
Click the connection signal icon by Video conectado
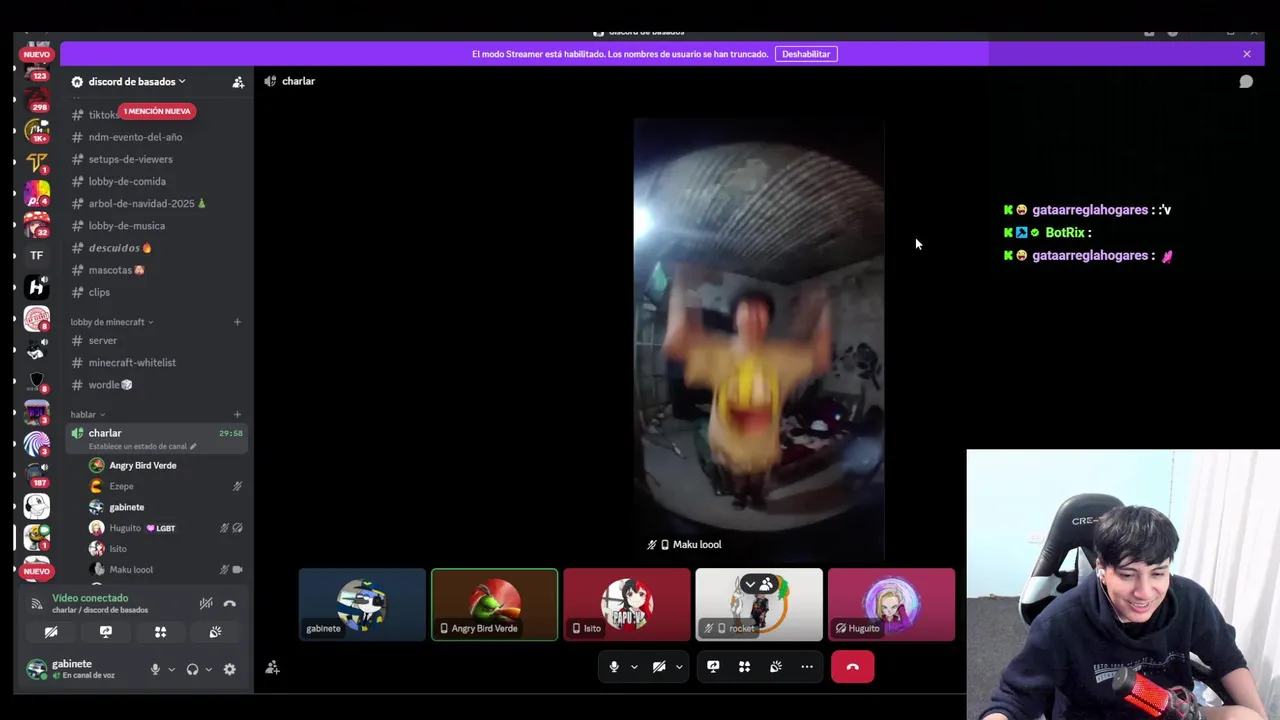click(x=36, y=604)
